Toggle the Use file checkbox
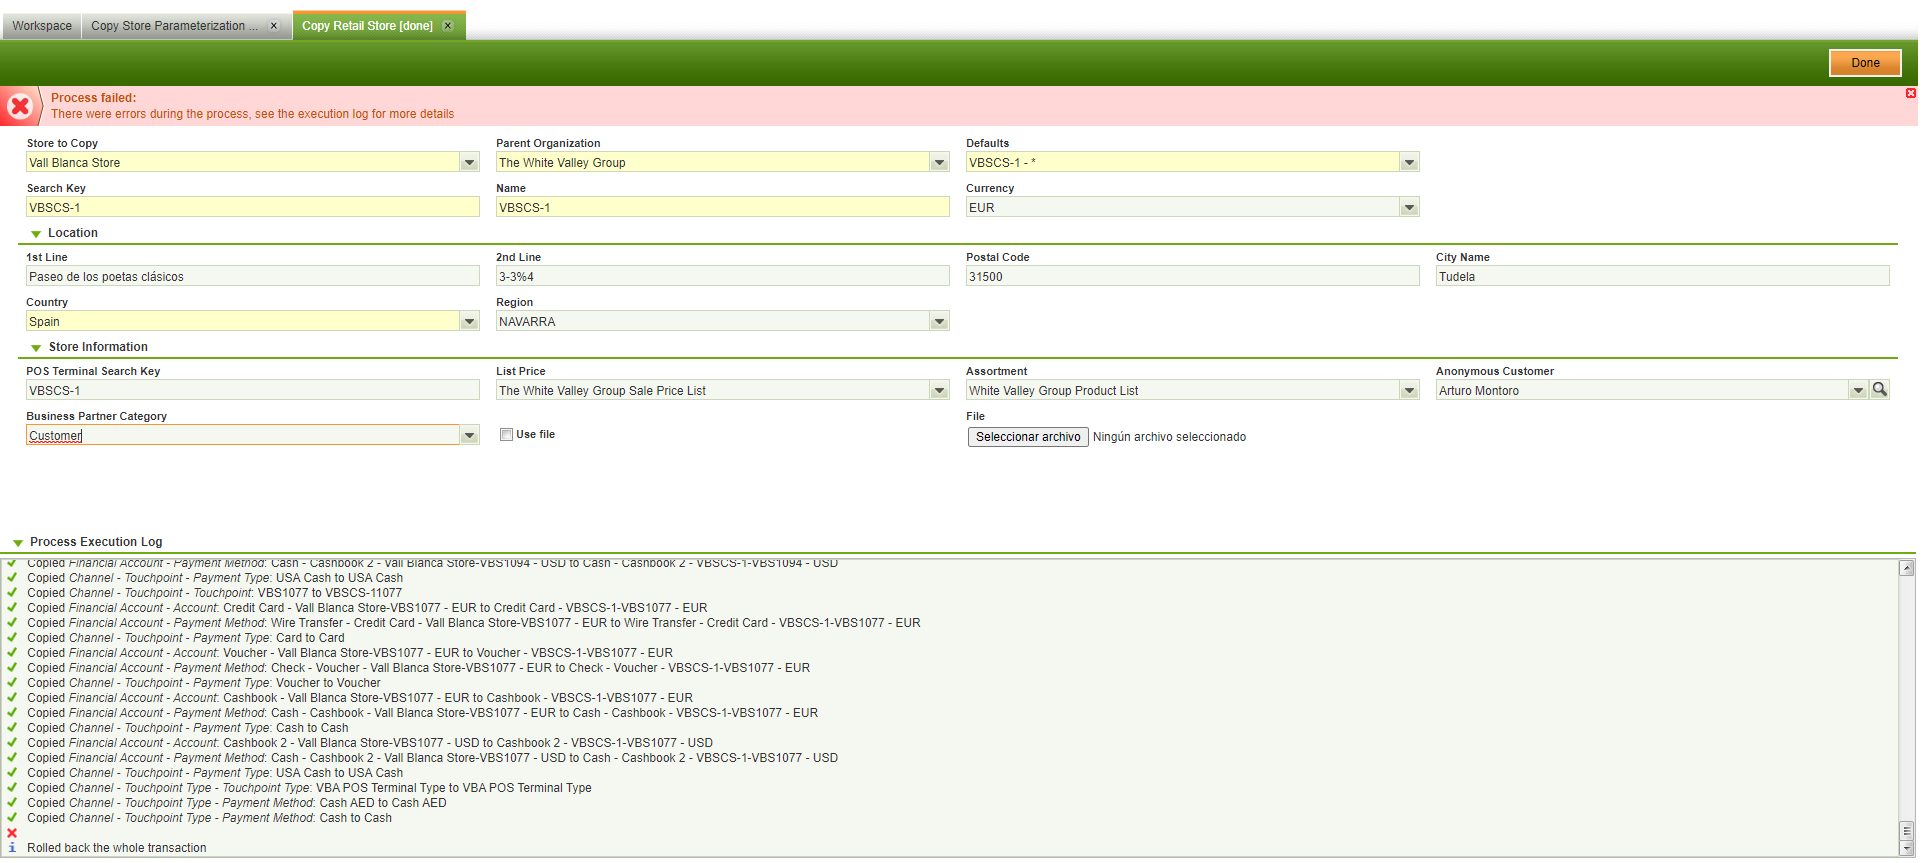 [506, 435]
